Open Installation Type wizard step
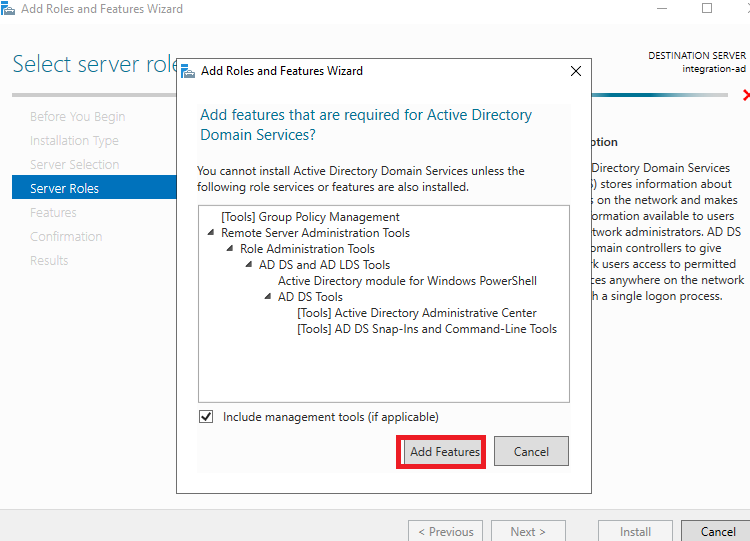Image resolution: width=750 pixels, height=541 pixels. click(74, 141)
